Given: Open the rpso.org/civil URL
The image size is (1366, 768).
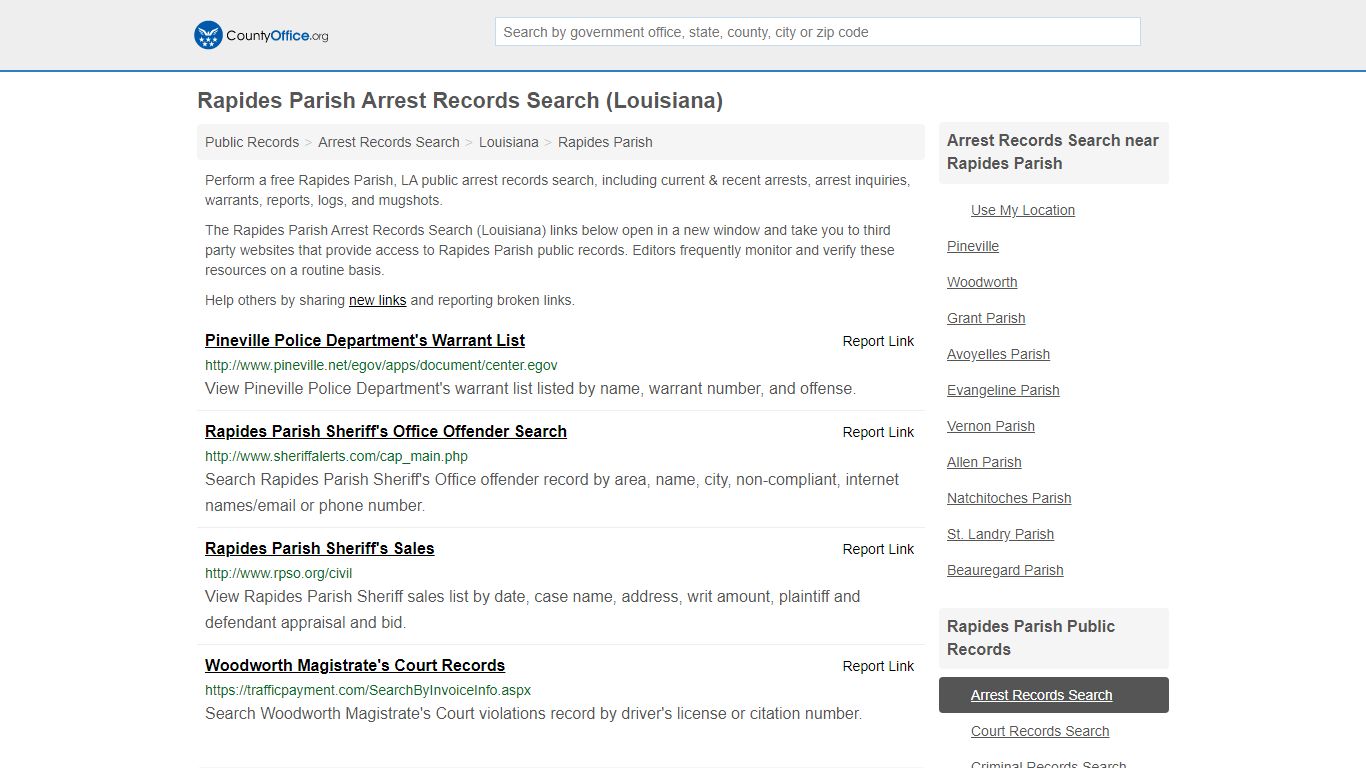Looking at the screenshot, I should tap(278, 573).
